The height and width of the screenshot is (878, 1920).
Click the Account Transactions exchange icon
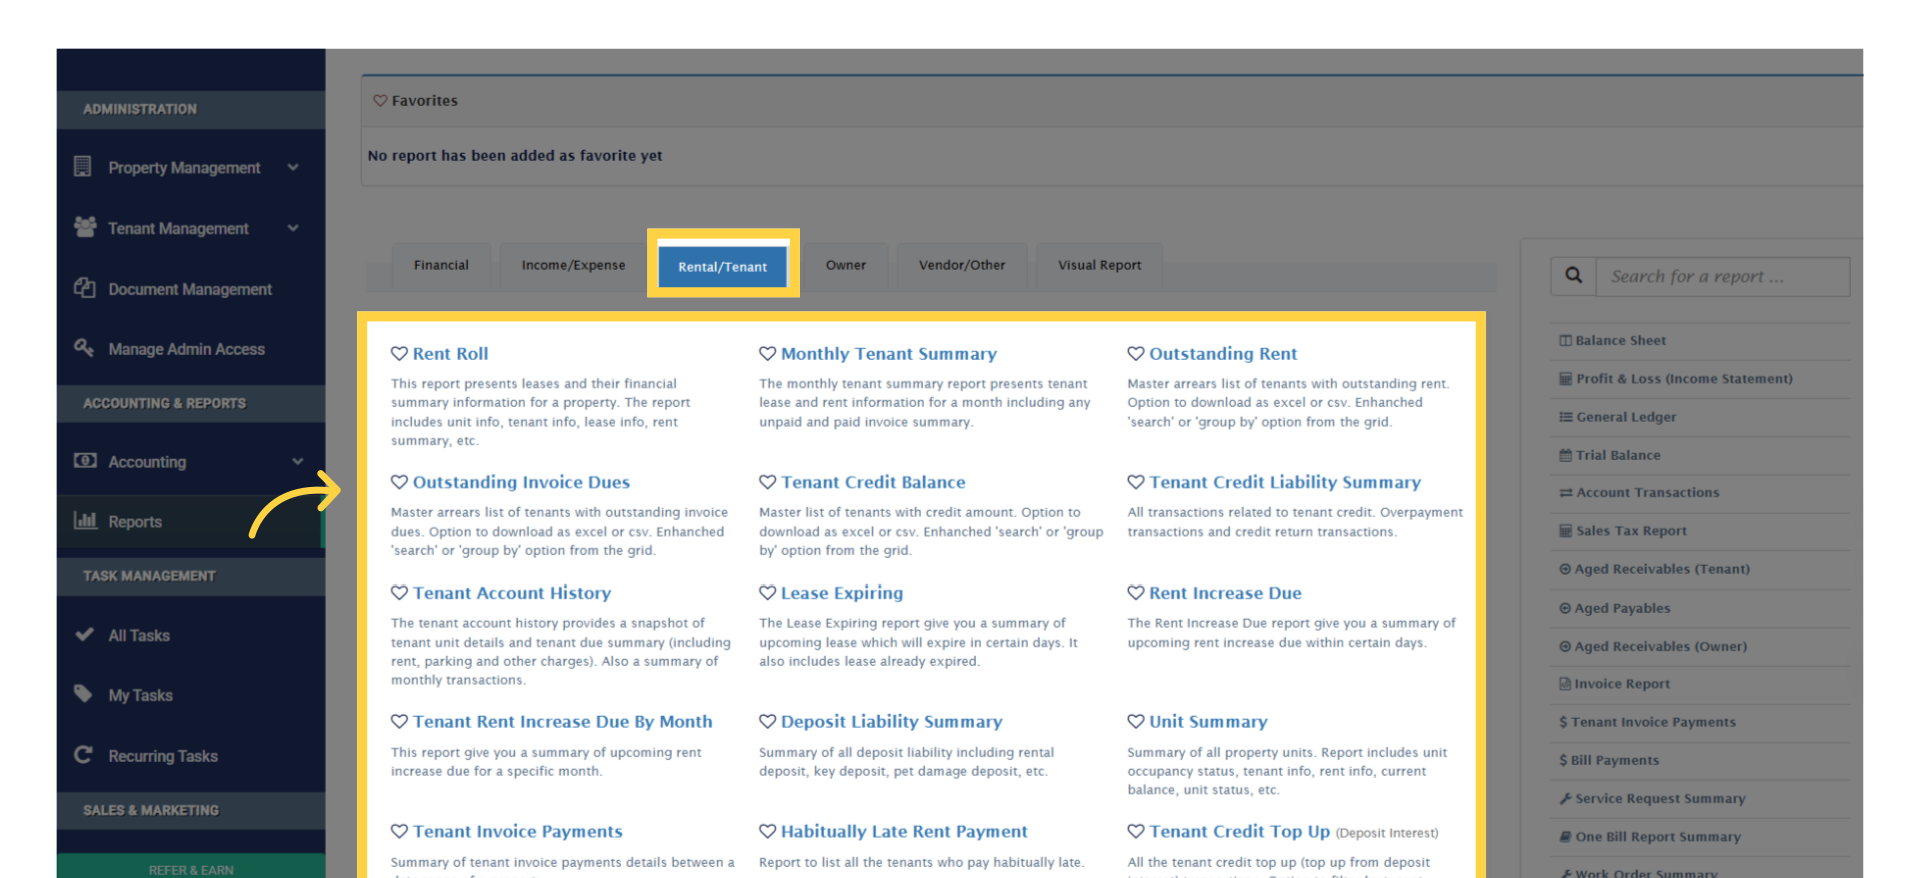click(x=1565, y=493)
